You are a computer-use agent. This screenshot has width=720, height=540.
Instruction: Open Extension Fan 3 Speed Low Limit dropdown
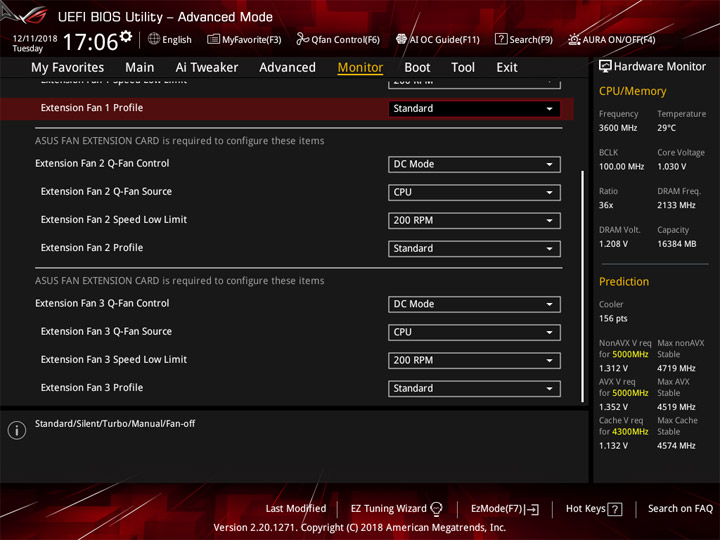click(x=474, y=360)
